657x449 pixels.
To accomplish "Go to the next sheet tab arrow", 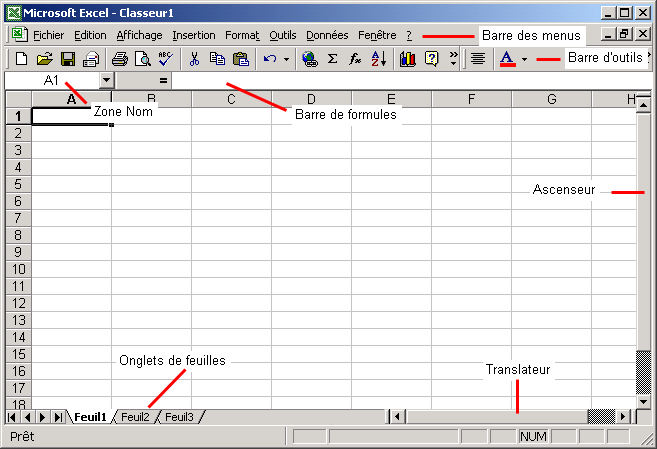I will 42,417.
